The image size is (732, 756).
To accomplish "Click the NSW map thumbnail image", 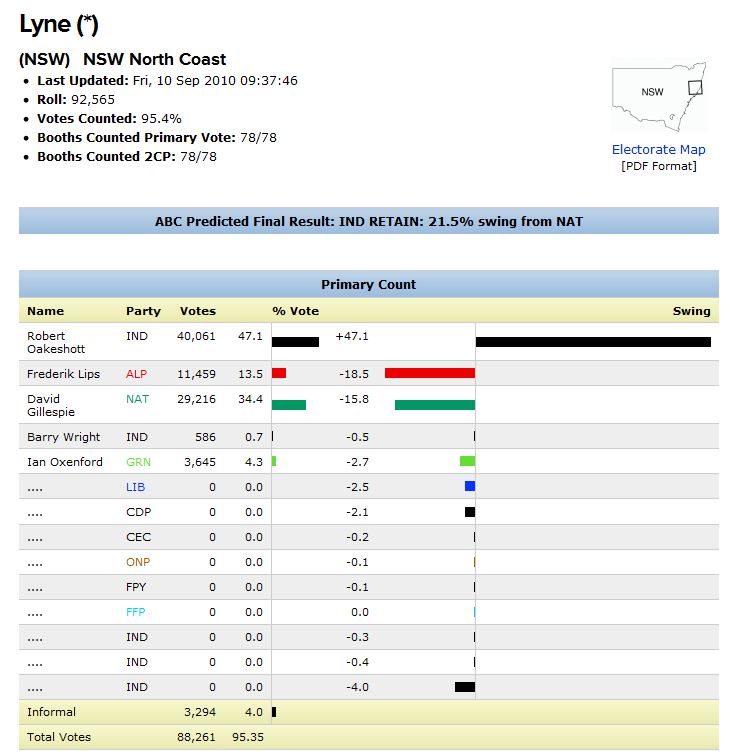I will (658, 98).
